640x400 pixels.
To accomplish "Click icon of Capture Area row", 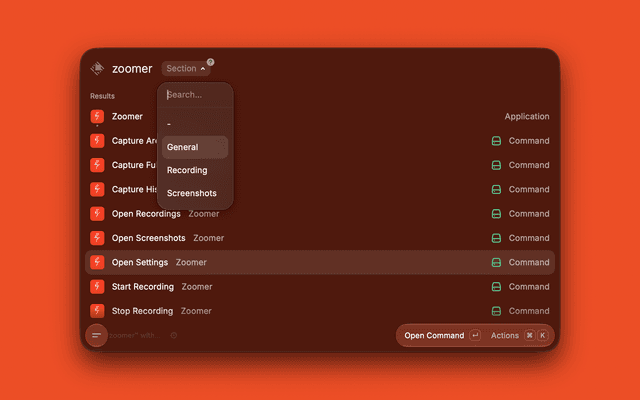I will tap(97, 141).
